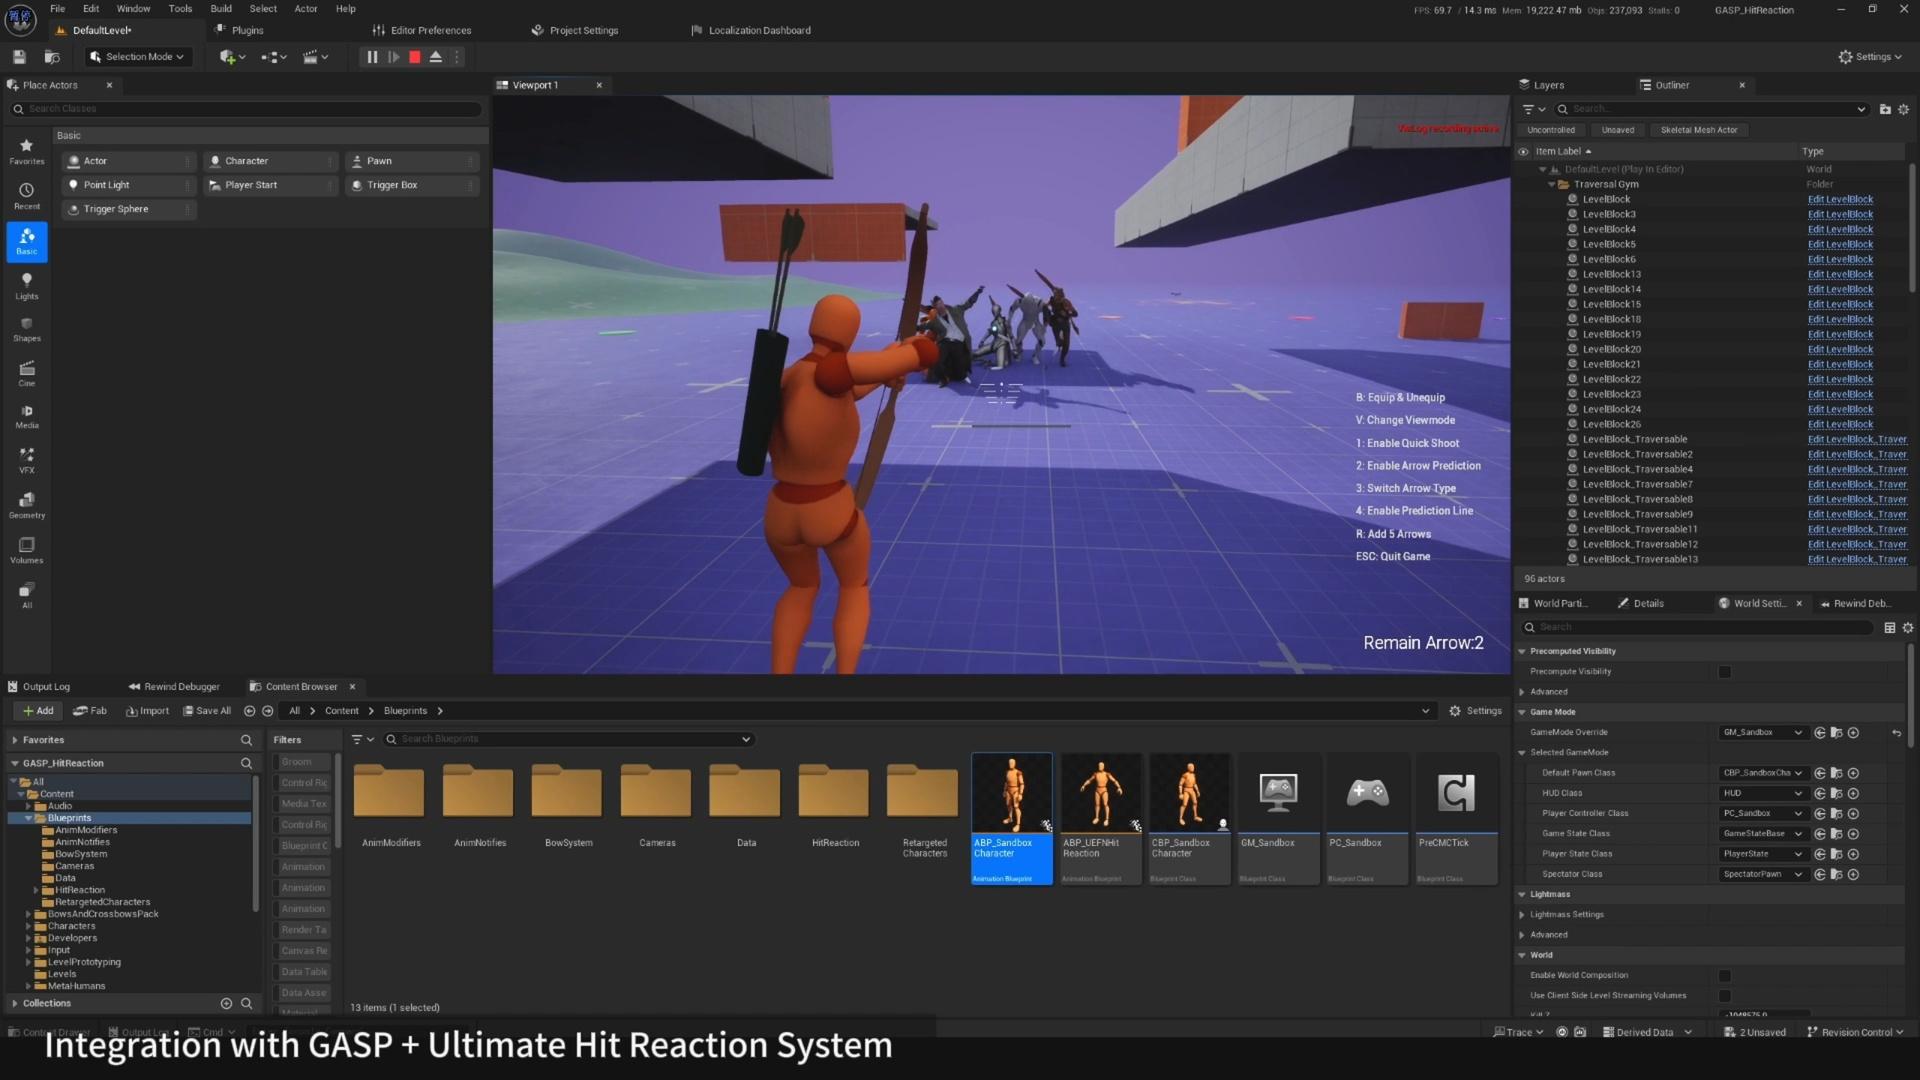
Task: Toggle Use Client Side Level Streaming Volumes
Action: (x=1725, y=996)
